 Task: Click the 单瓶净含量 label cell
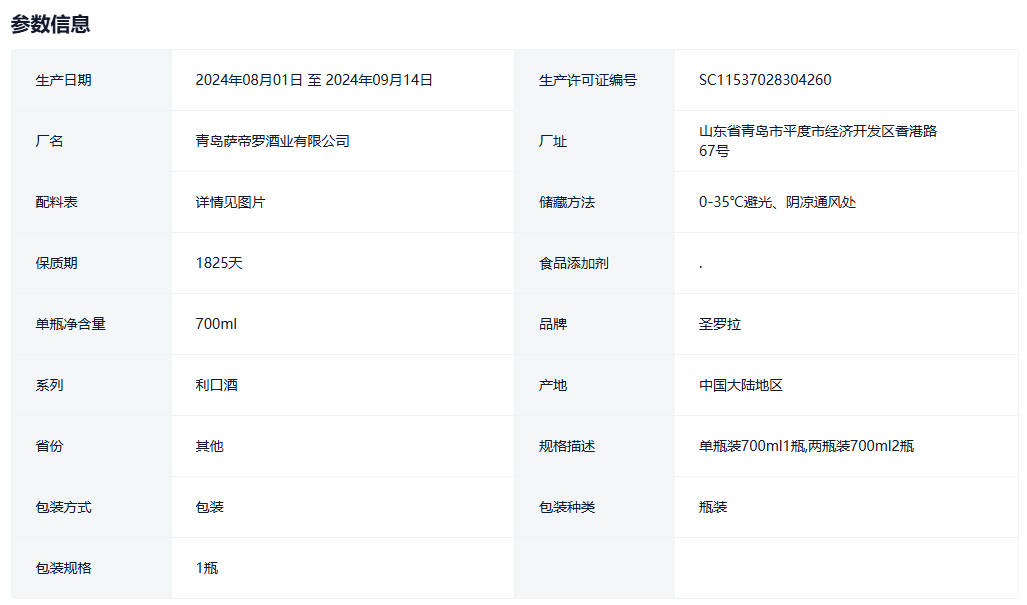pos(70,324)
